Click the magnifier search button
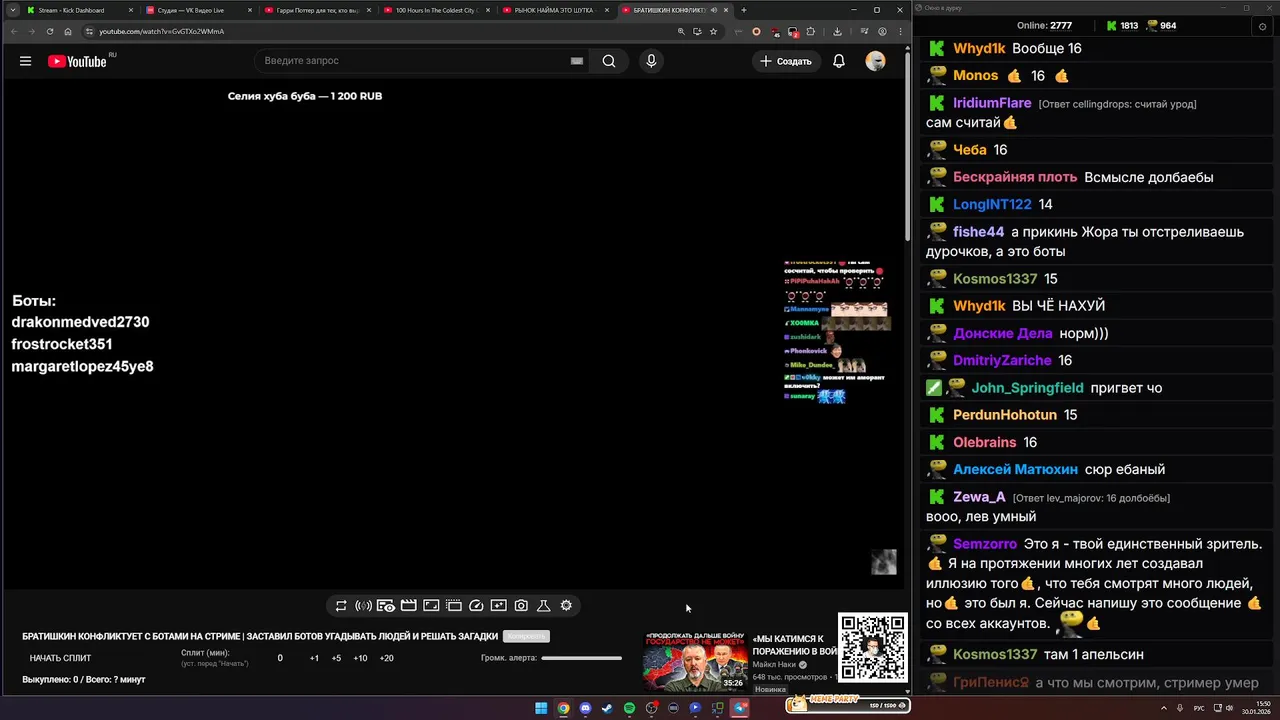Image resolution: width=1280 pixels, height=720 pixels. [609, 61]
